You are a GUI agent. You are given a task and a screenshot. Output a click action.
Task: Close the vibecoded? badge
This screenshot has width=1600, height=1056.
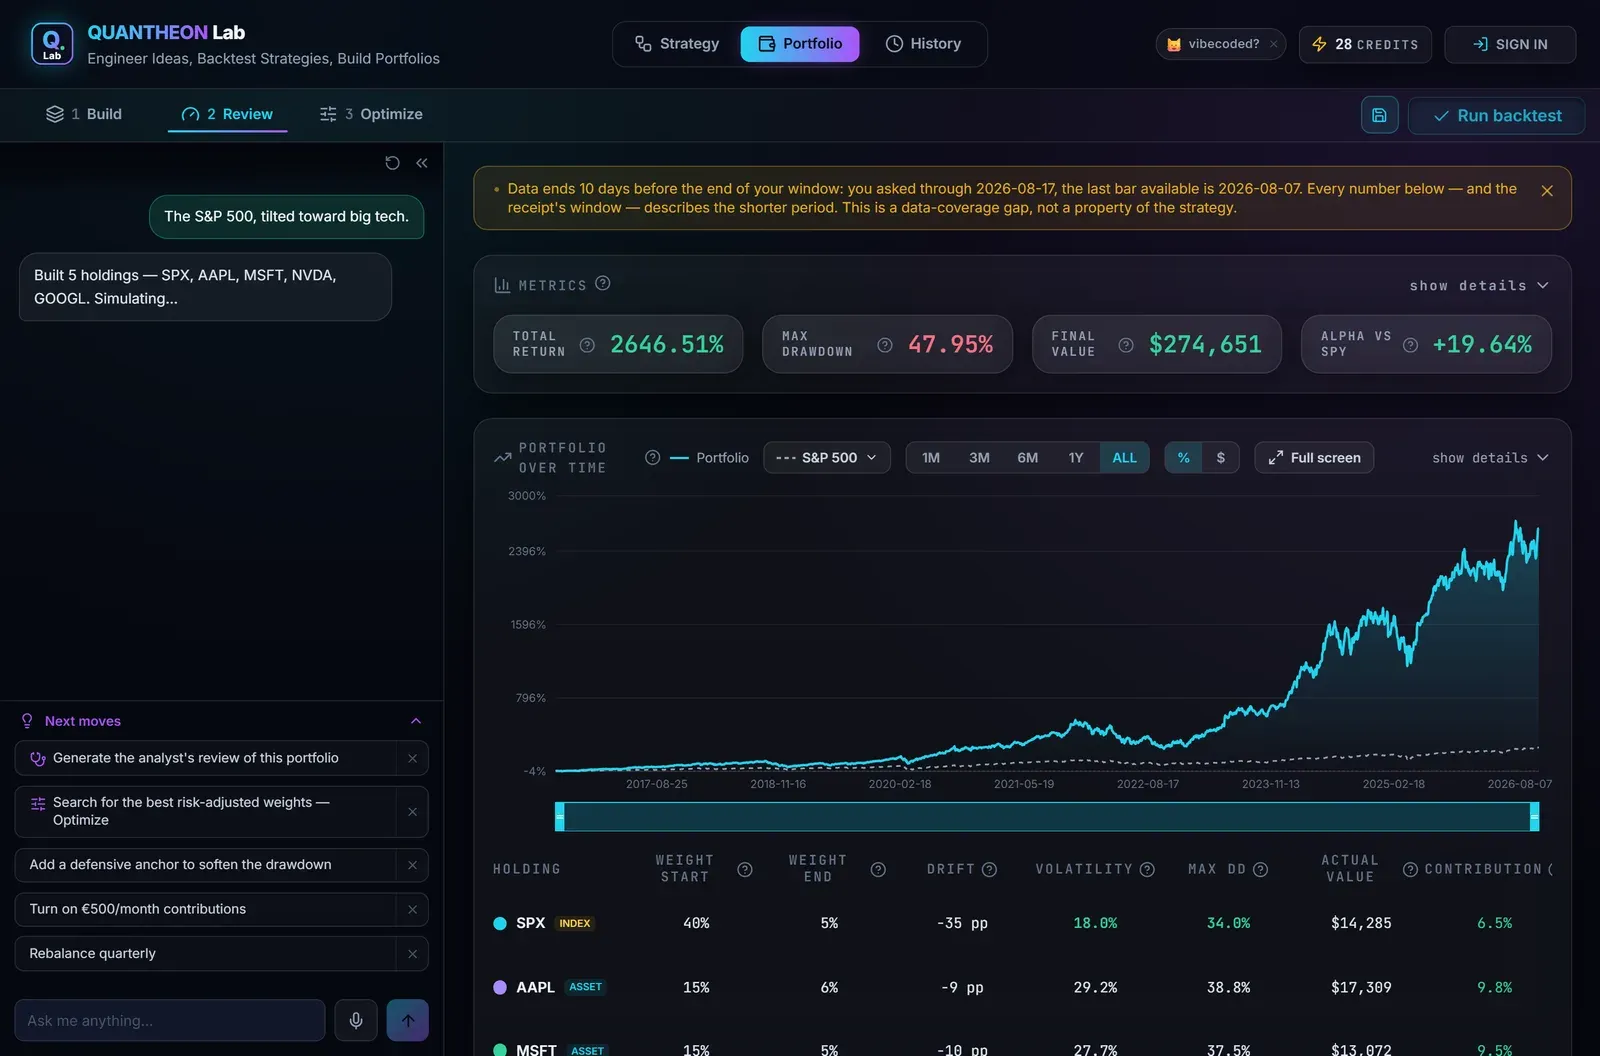coord(1273,44)
